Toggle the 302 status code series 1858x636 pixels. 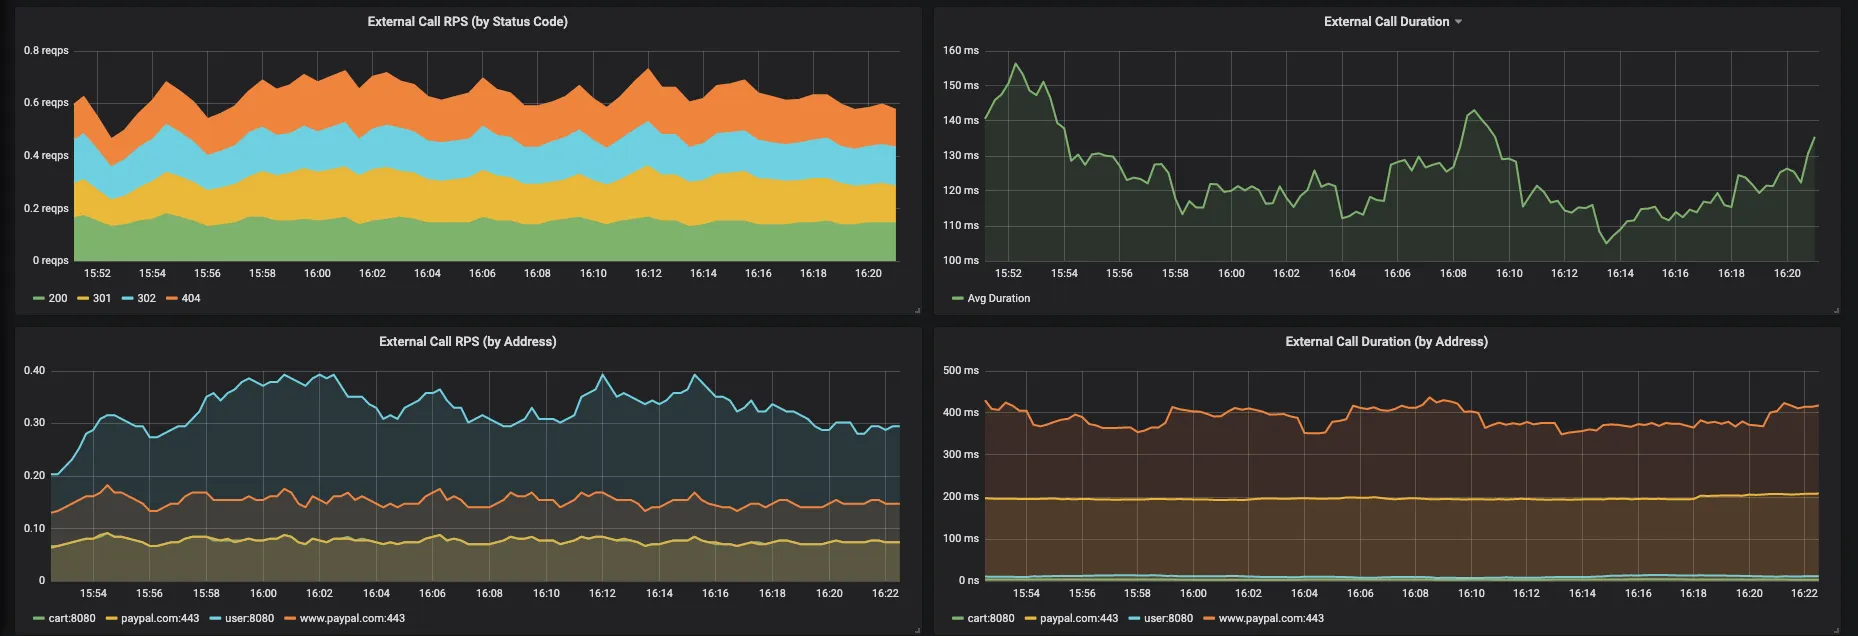(146, 298)
